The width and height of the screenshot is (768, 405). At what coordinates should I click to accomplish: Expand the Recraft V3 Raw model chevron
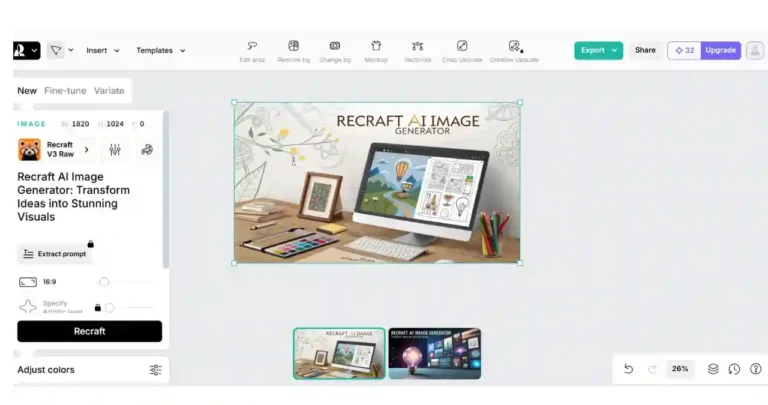[87, 149]
